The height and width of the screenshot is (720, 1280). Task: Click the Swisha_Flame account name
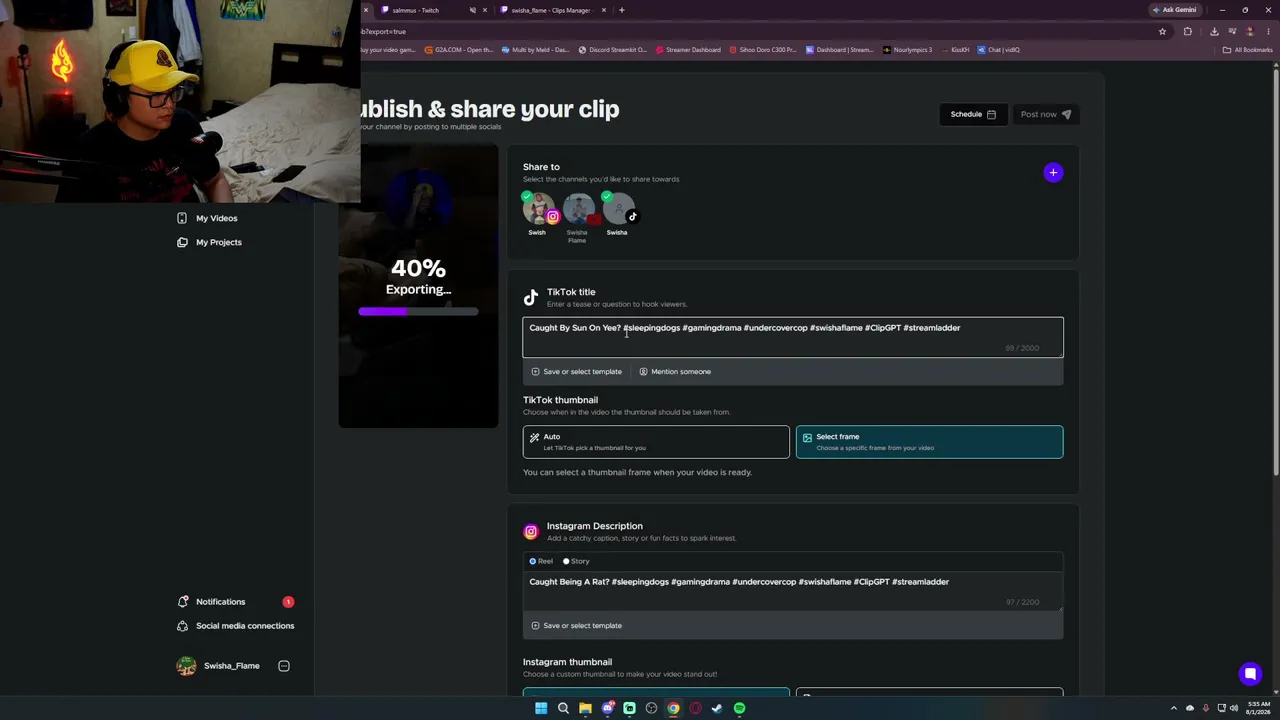click(231, 666)
